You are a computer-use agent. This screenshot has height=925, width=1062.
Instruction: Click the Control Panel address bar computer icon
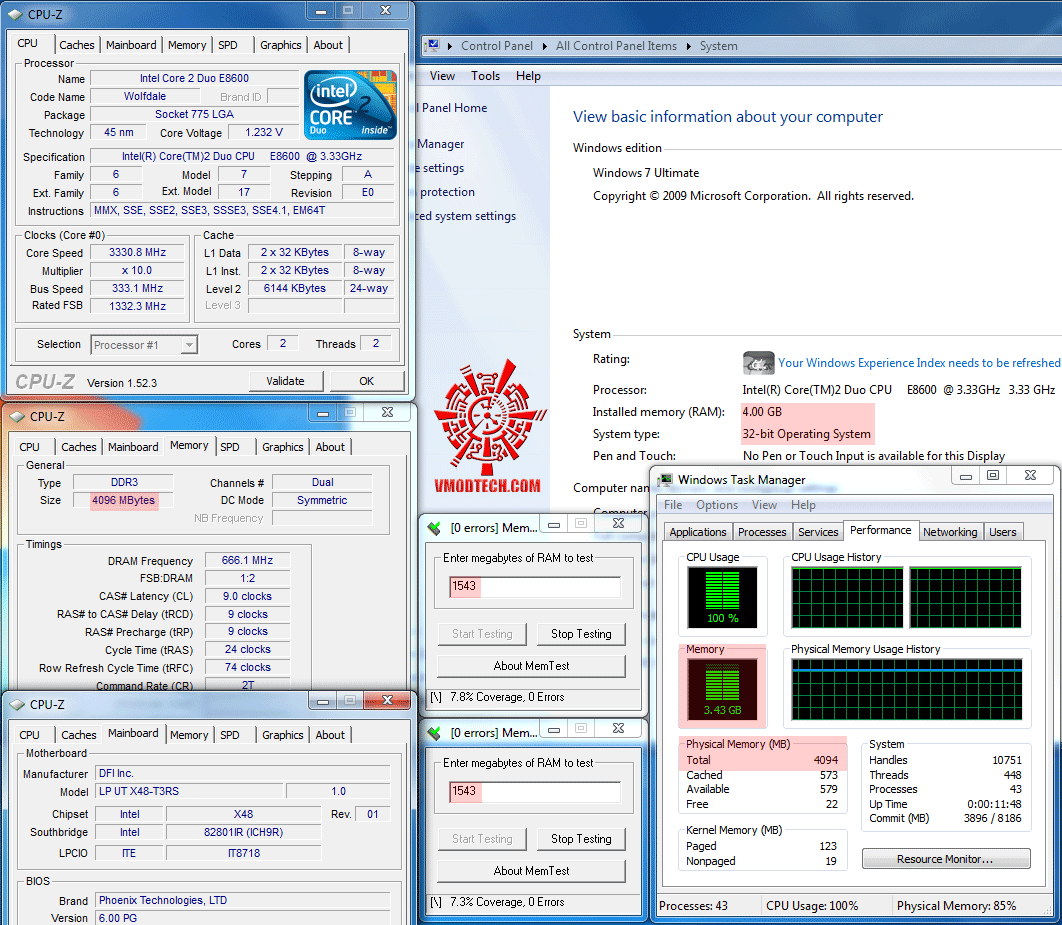click(x=432, y=46)
